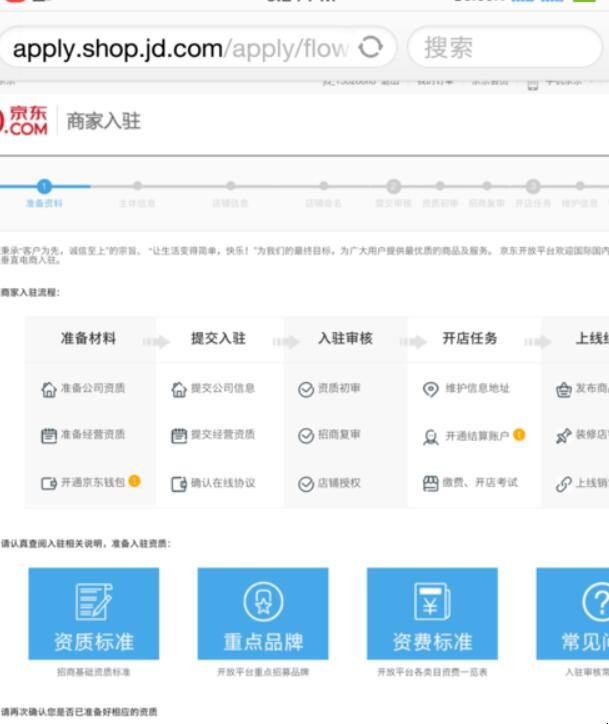Click the 提交公司信息 text

coord(223,388)
